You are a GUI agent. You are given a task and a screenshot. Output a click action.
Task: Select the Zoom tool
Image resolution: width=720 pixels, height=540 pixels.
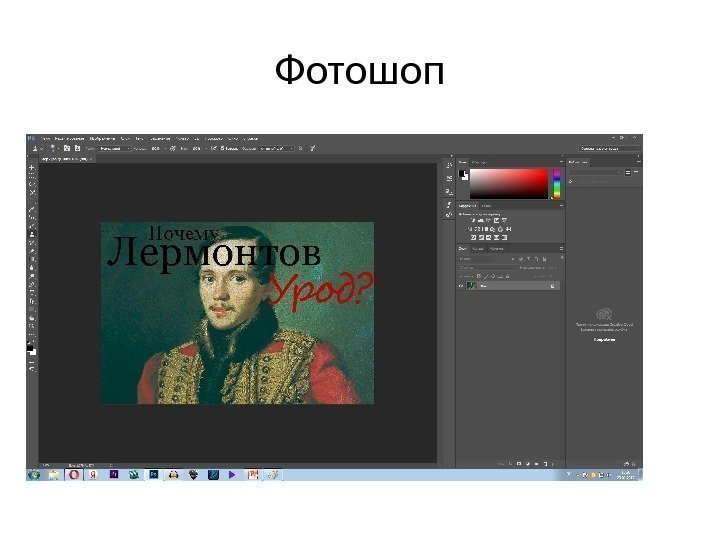coord(32,326)
